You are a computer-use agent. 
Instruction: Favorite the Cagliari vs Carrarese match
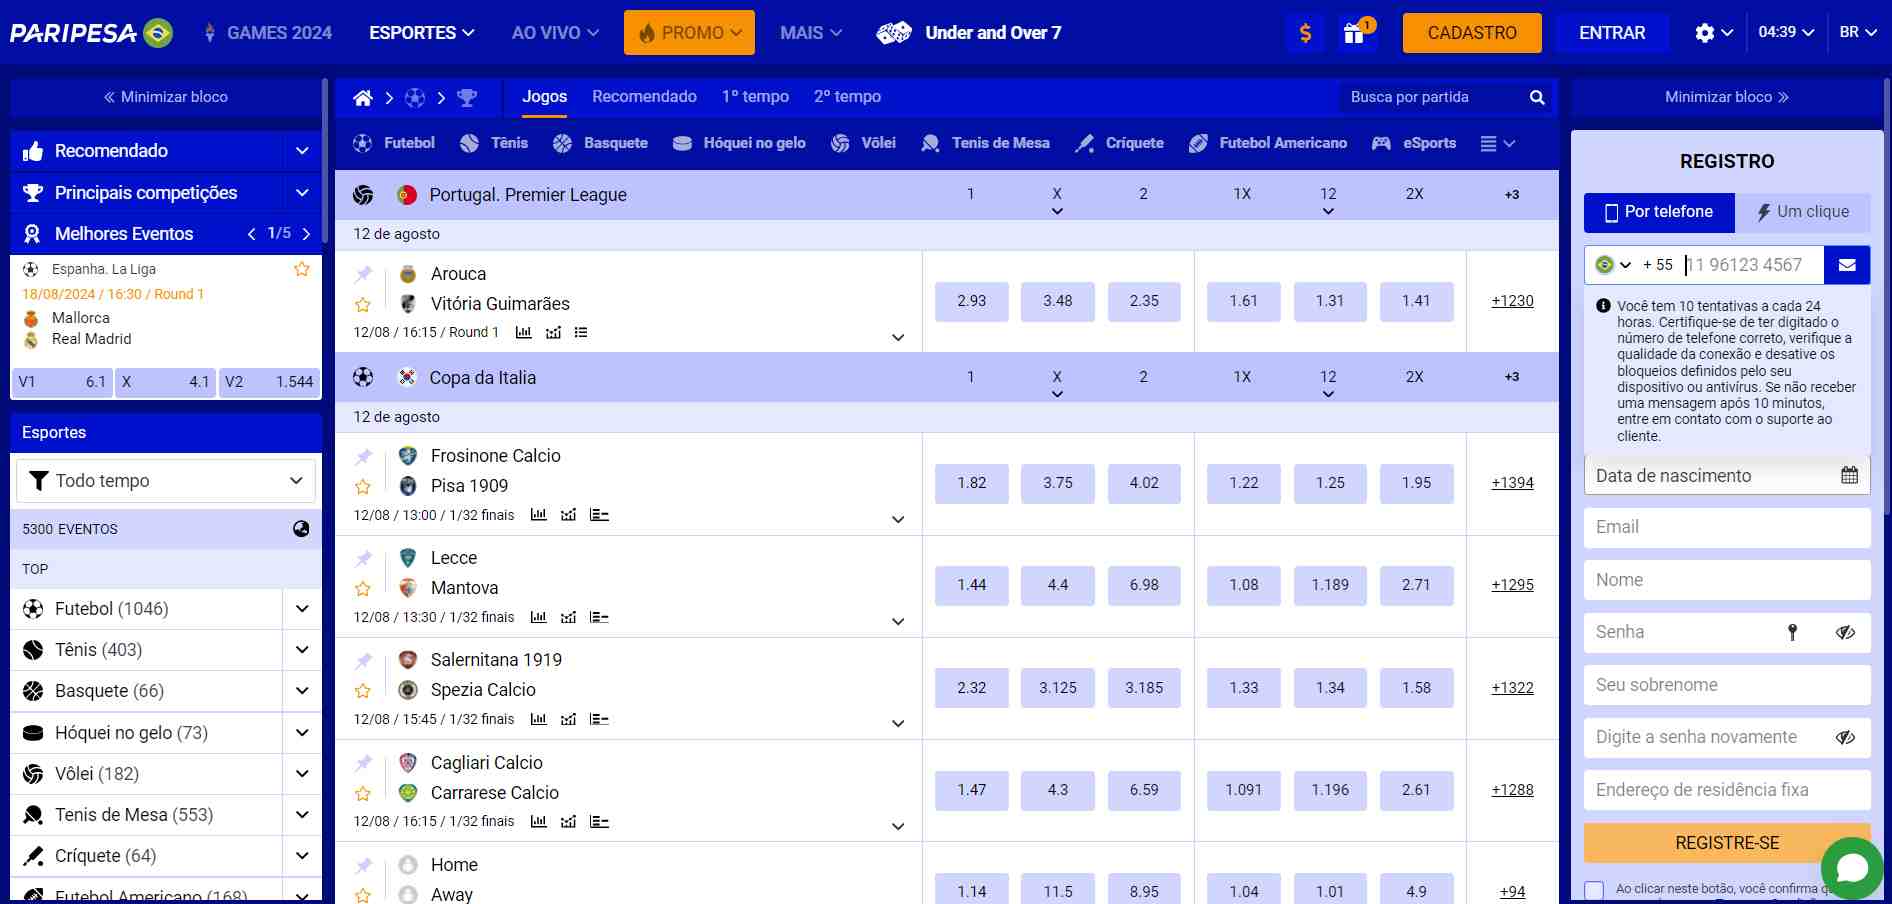point(363,794)
